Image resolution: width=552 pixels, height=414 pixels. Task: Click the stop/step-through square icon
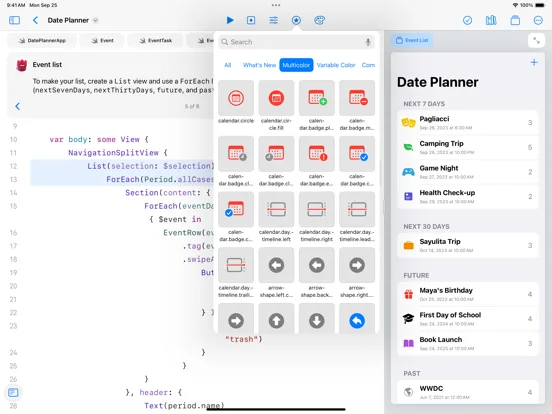251,20
